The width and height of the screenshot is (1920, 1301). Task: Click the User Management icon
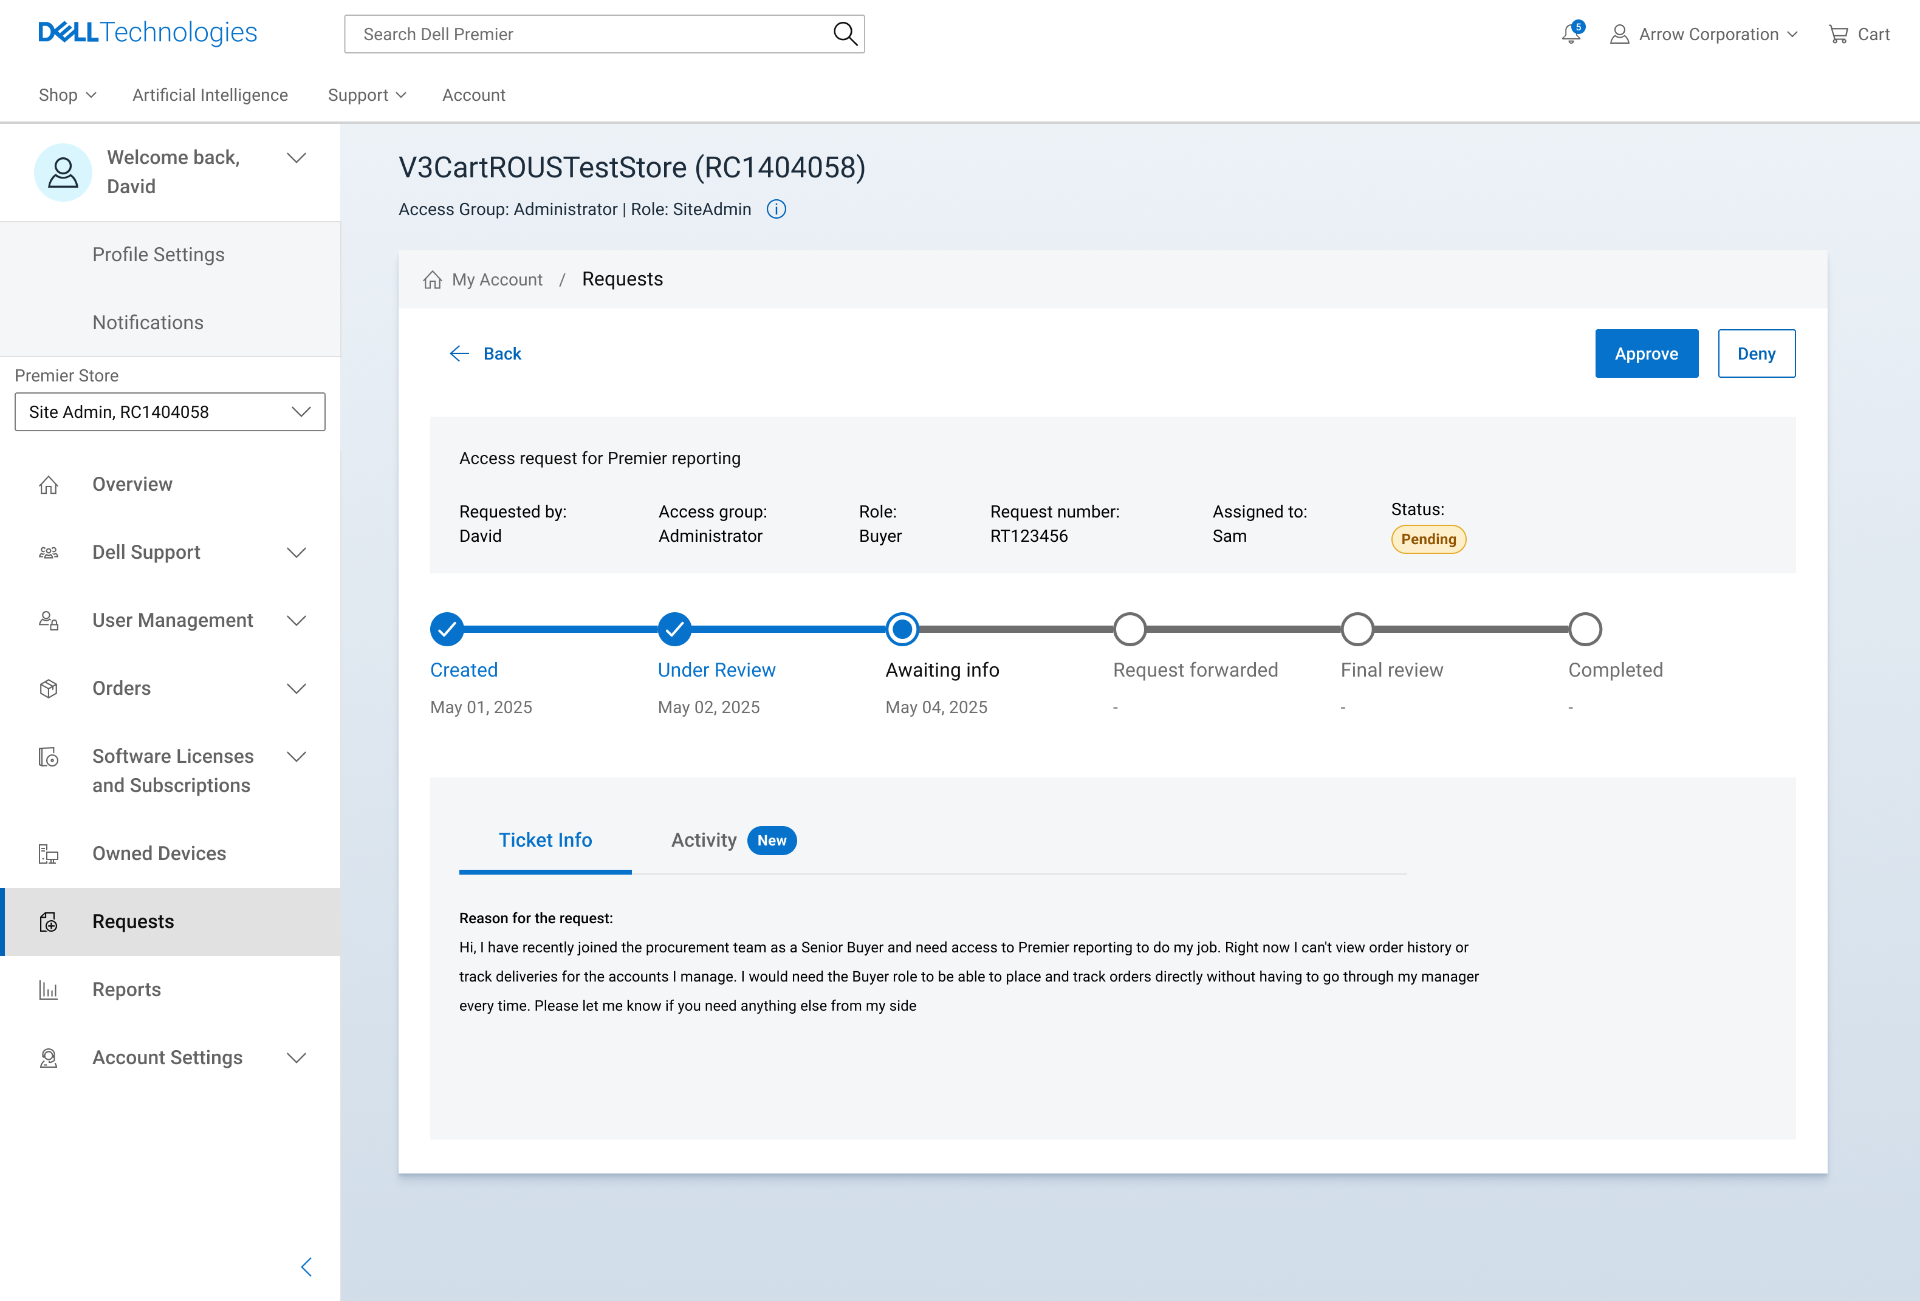click(x=48, y=621)
